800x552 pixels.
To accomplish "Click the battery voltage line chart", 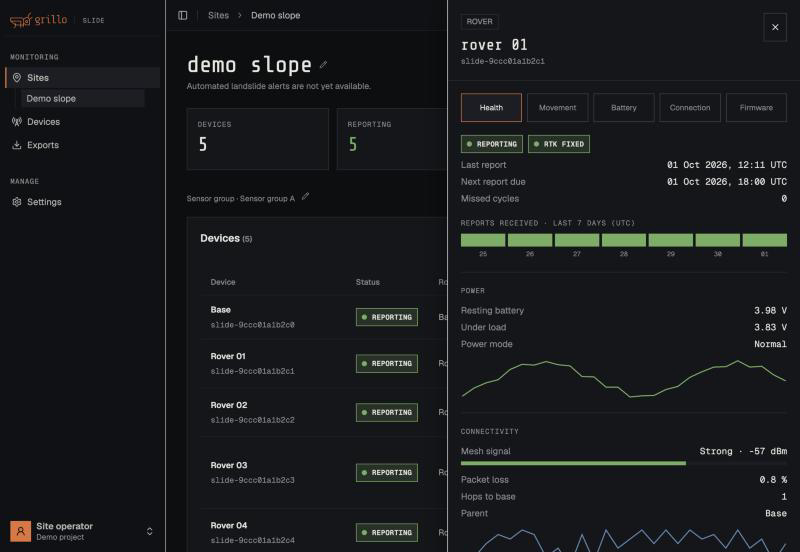I will coord(623,379).
